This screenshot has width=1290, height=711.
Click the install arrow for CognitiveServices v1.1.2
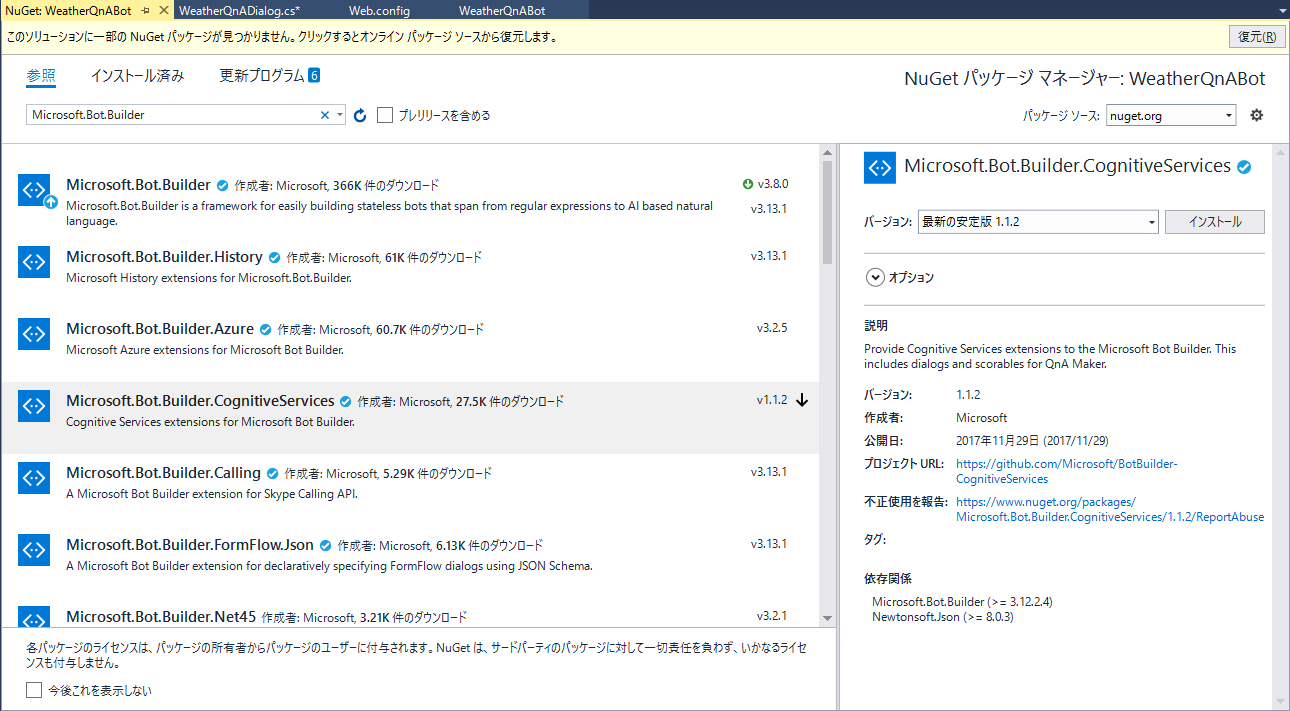tap(802, 400)
